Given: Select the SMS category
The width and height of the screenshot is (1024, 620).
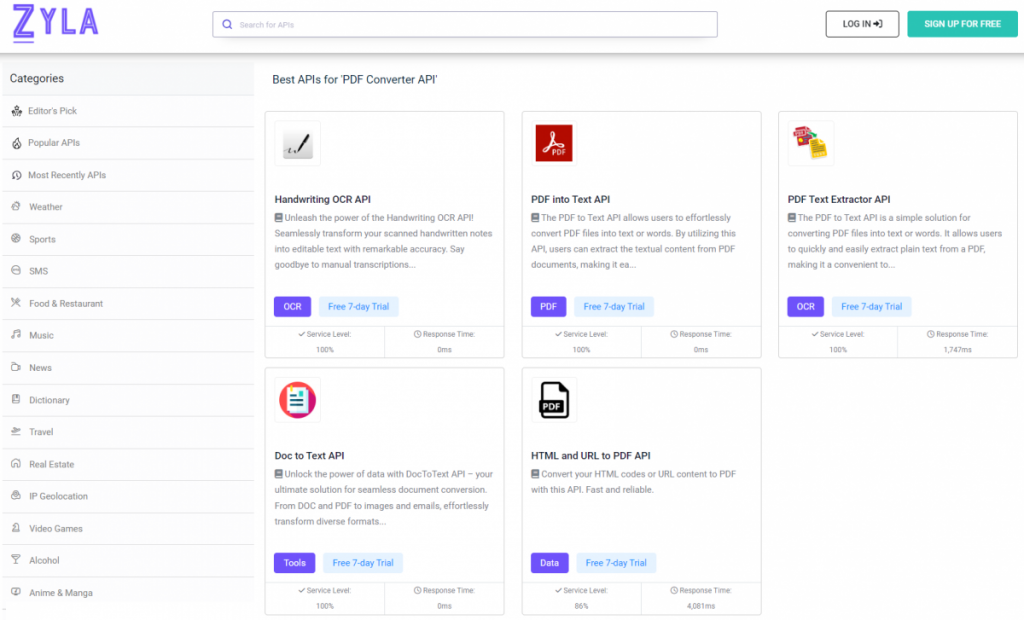Looking at the screenshot, I should pos(128,271).
